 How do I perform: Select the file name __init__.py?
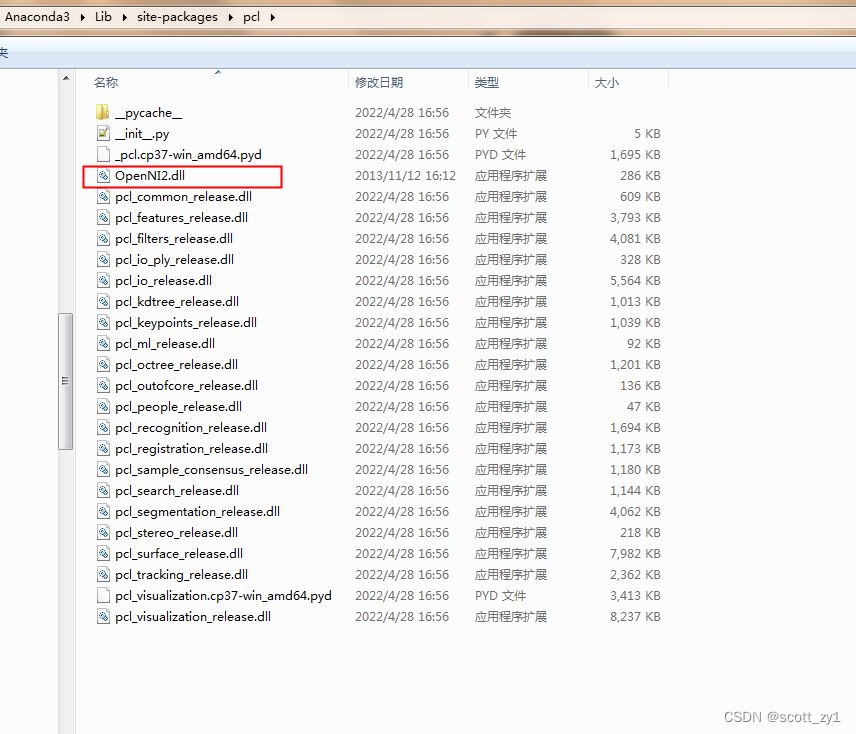(x=142, y=134)
